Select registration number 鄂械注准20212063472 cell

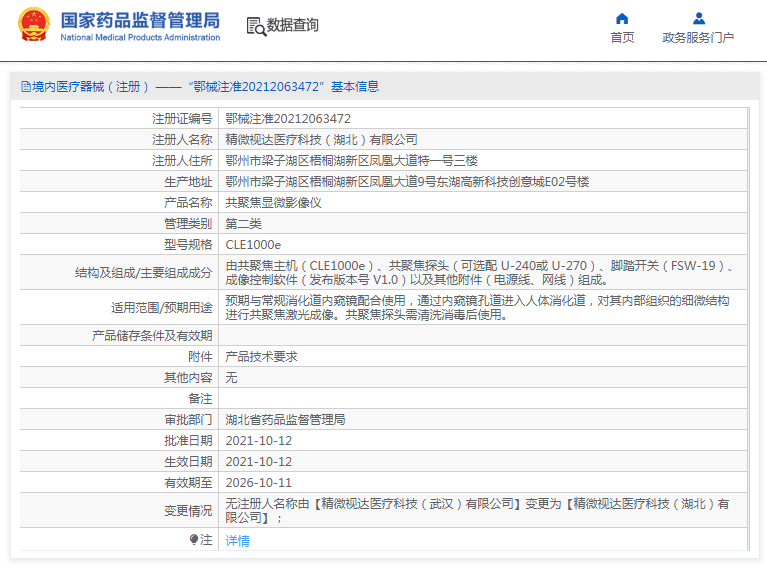pyautogui.click(x=288, y=118)
